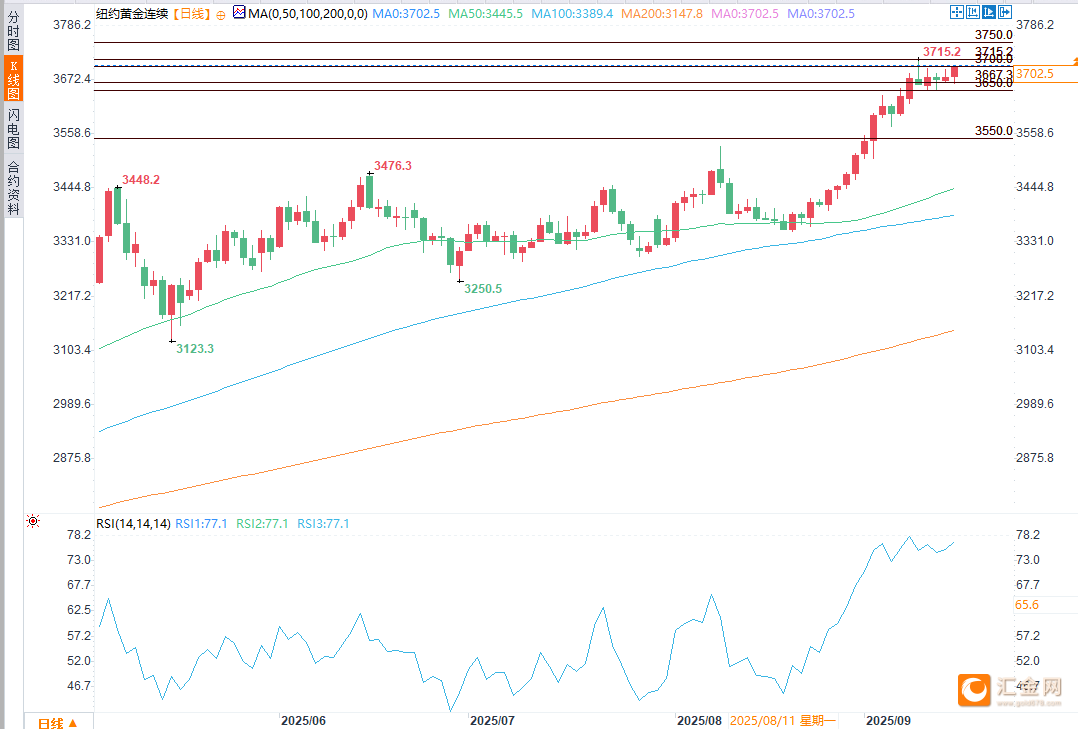
Task: Click the MA200:3147.8 value
Action: coord(662,14)
